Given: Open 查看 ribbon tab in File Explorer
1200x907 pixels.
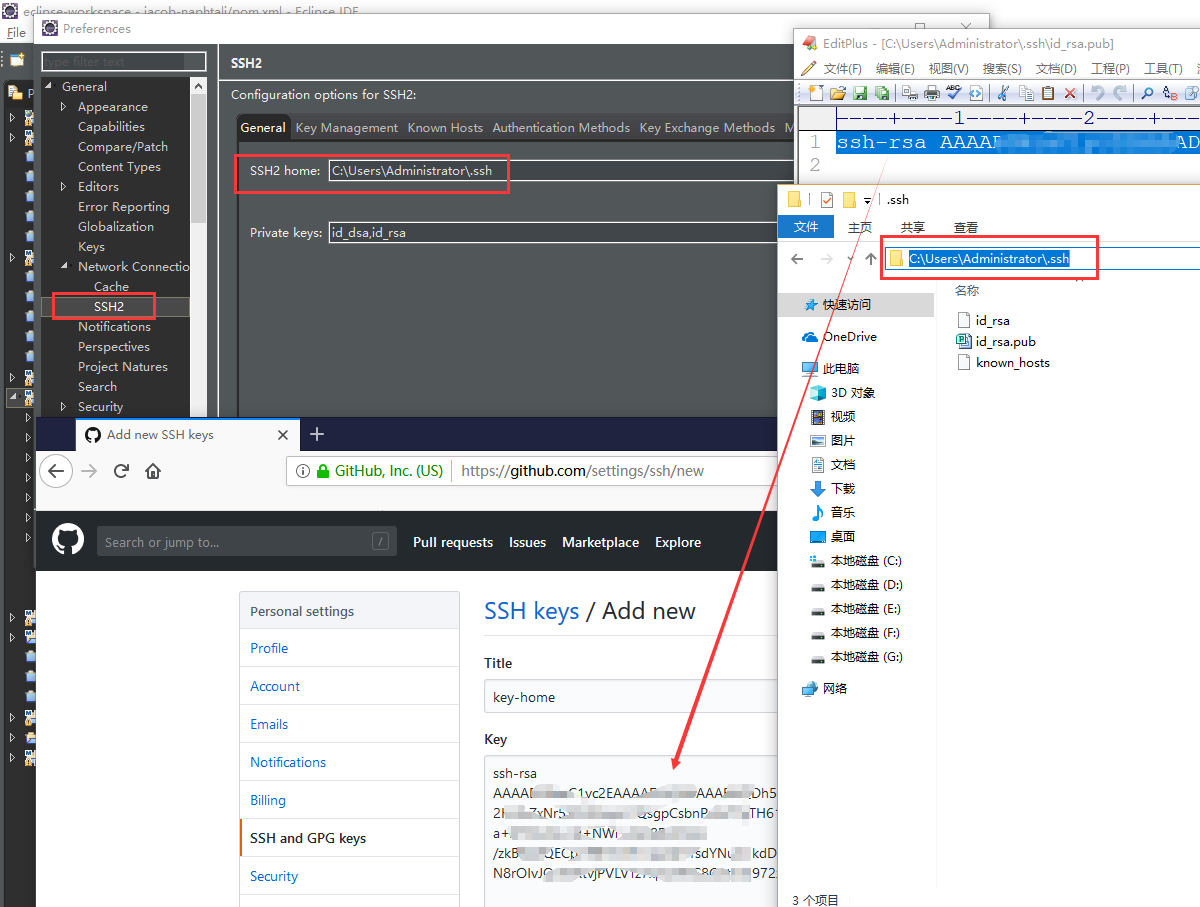Looking at the screenshot, I should (966, 228).
